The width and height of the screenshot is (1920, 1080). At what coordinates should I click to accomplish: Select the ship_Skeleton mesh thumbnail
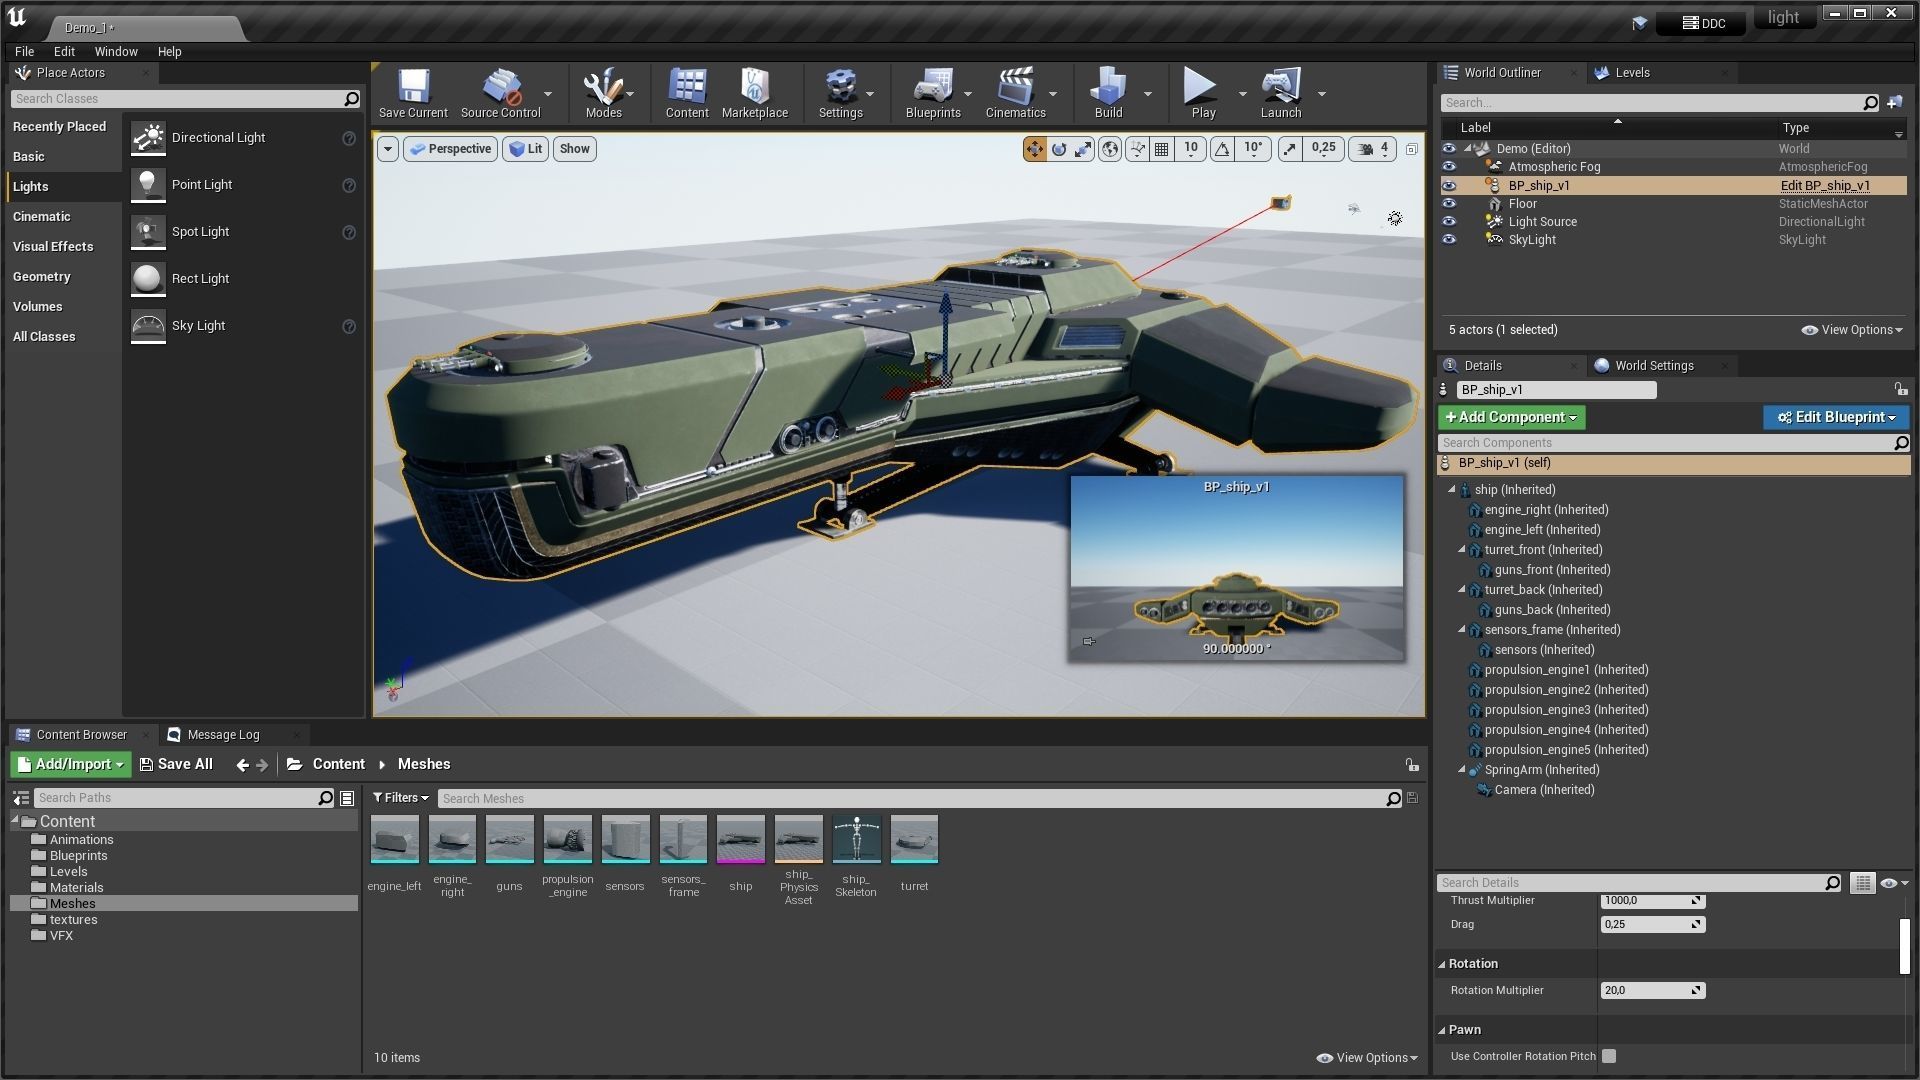click(856, 839)
